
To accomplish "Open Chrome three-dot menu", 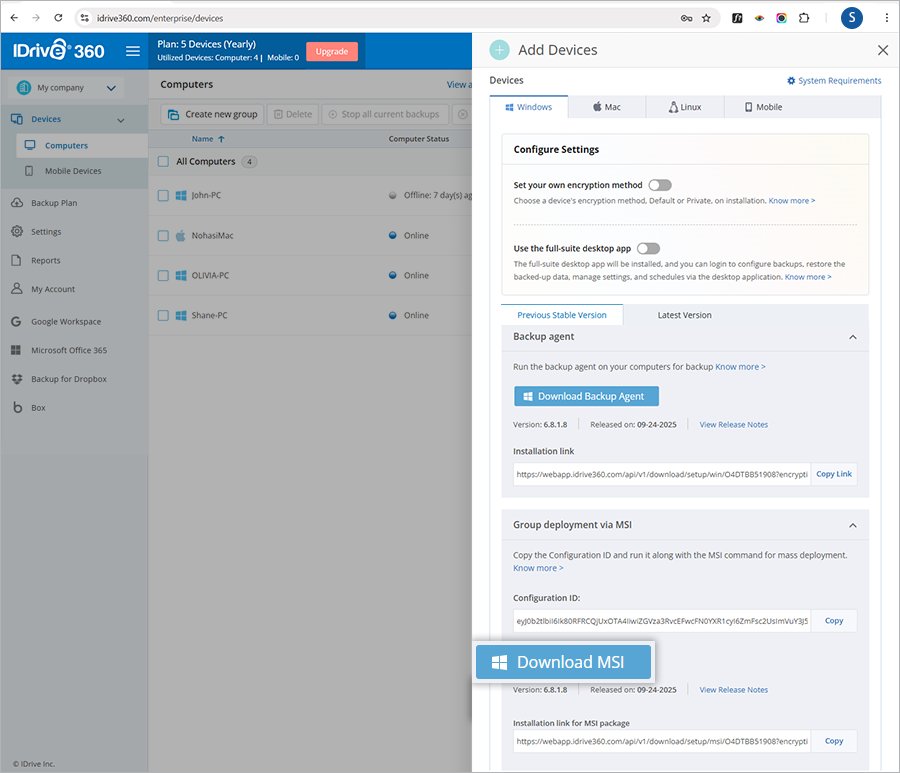I will (886, 18).
